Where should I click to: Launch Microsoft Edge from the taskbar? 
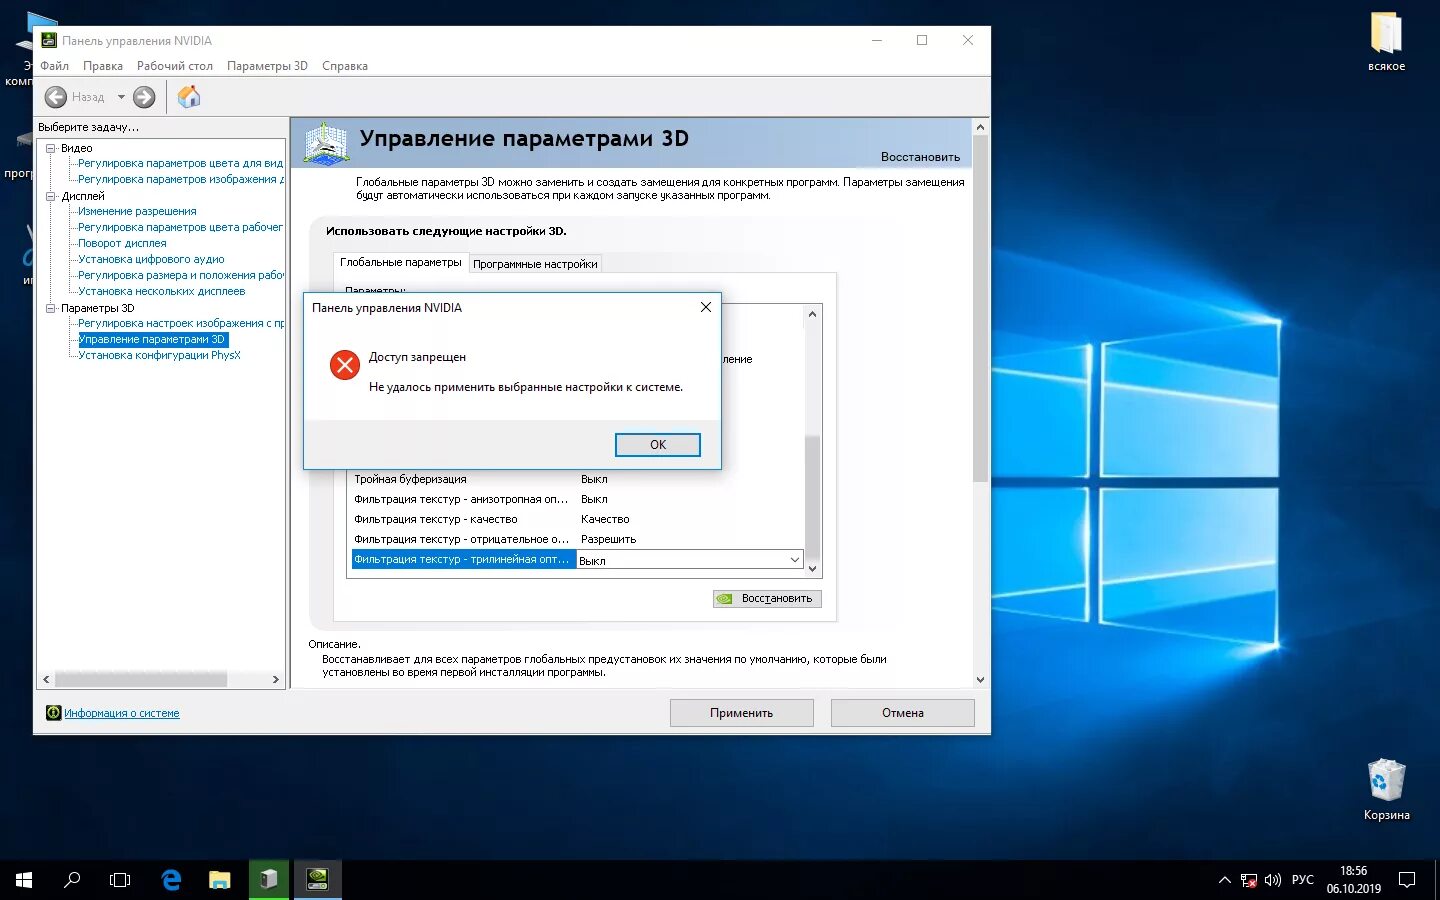click(x=171, y=880)
